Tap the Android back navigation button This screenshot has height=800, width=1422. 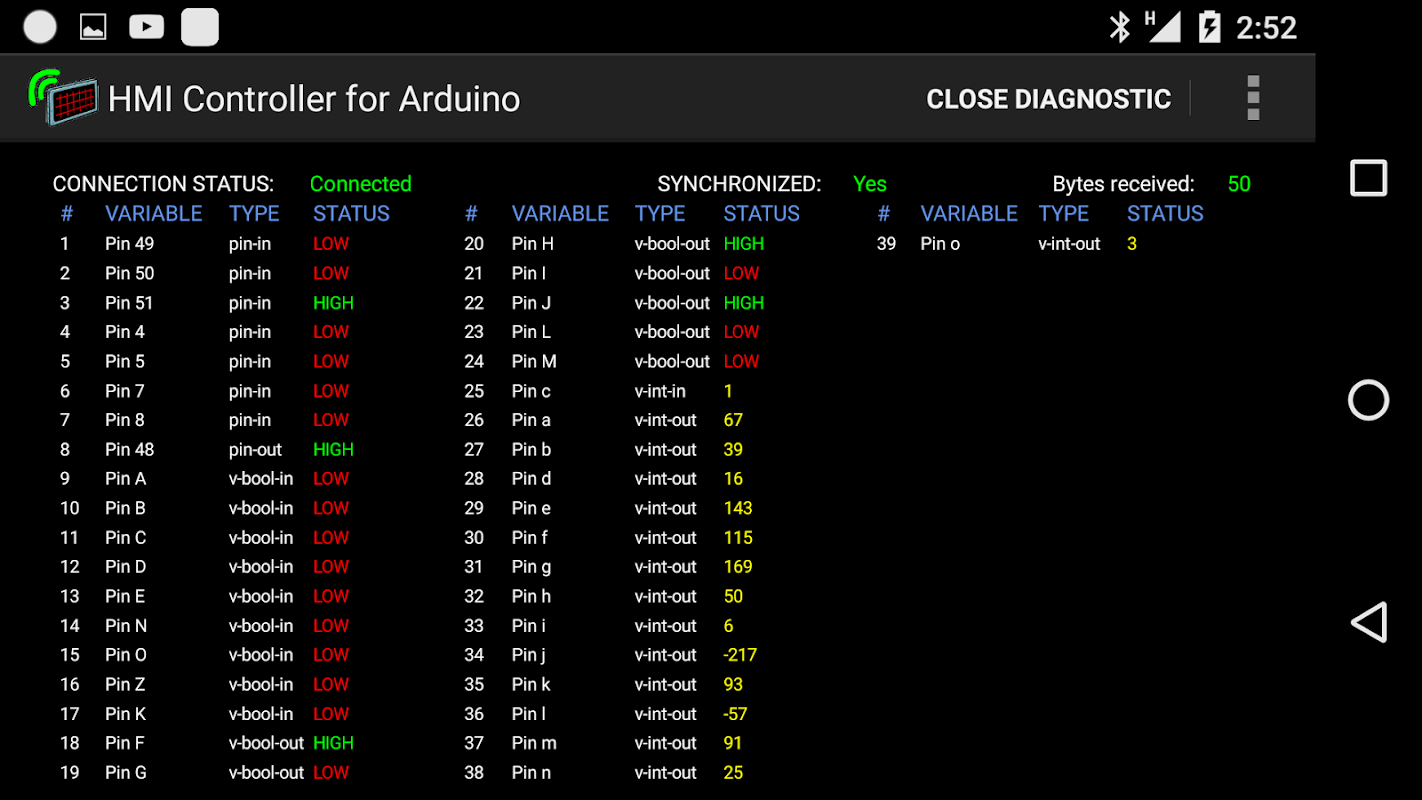[x=1369, y=621]
